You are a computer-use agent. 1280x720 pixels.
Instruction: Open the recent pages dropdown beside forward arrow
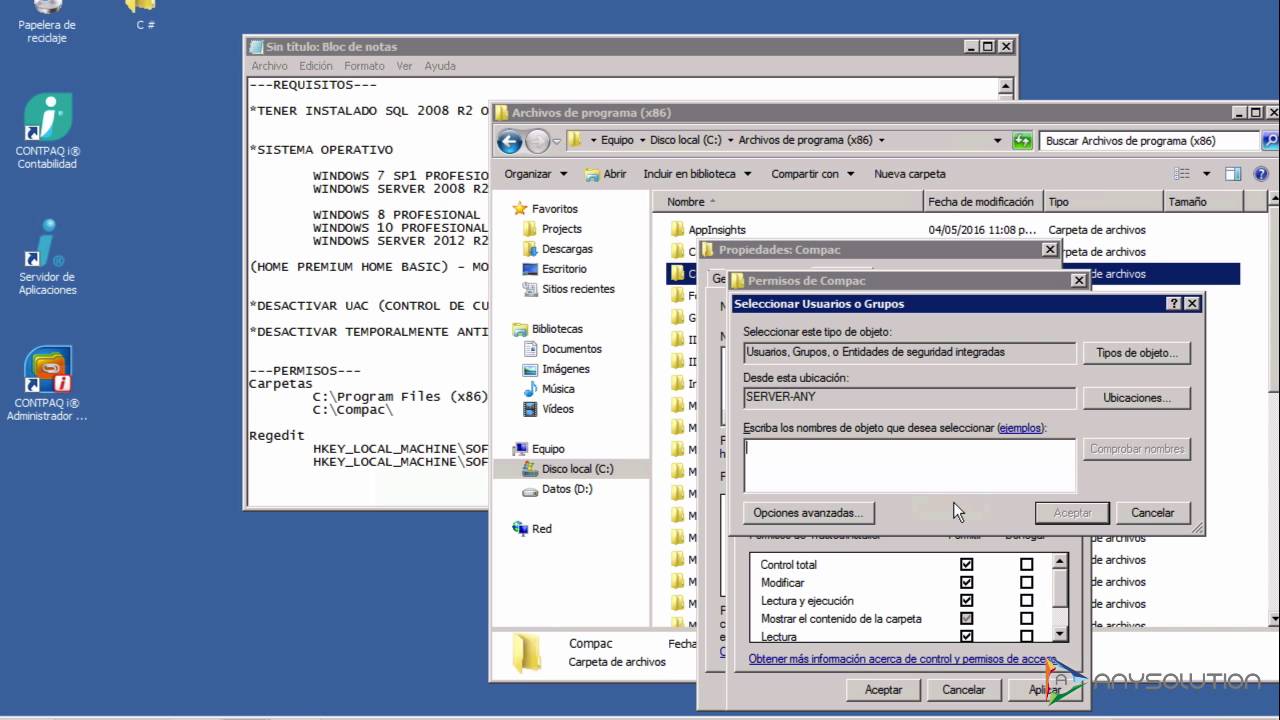tap(556, 141)
